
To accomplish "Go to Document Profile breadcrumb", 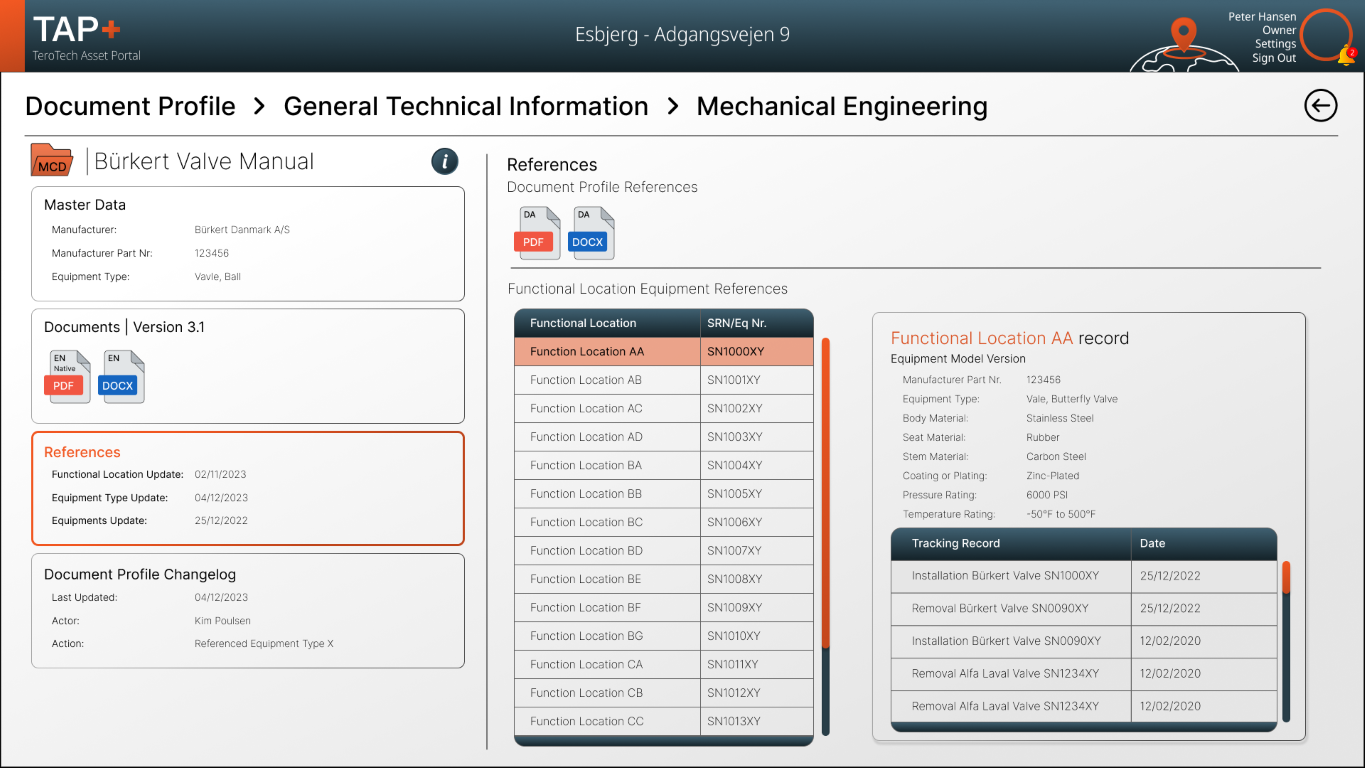I will (130, 106).
